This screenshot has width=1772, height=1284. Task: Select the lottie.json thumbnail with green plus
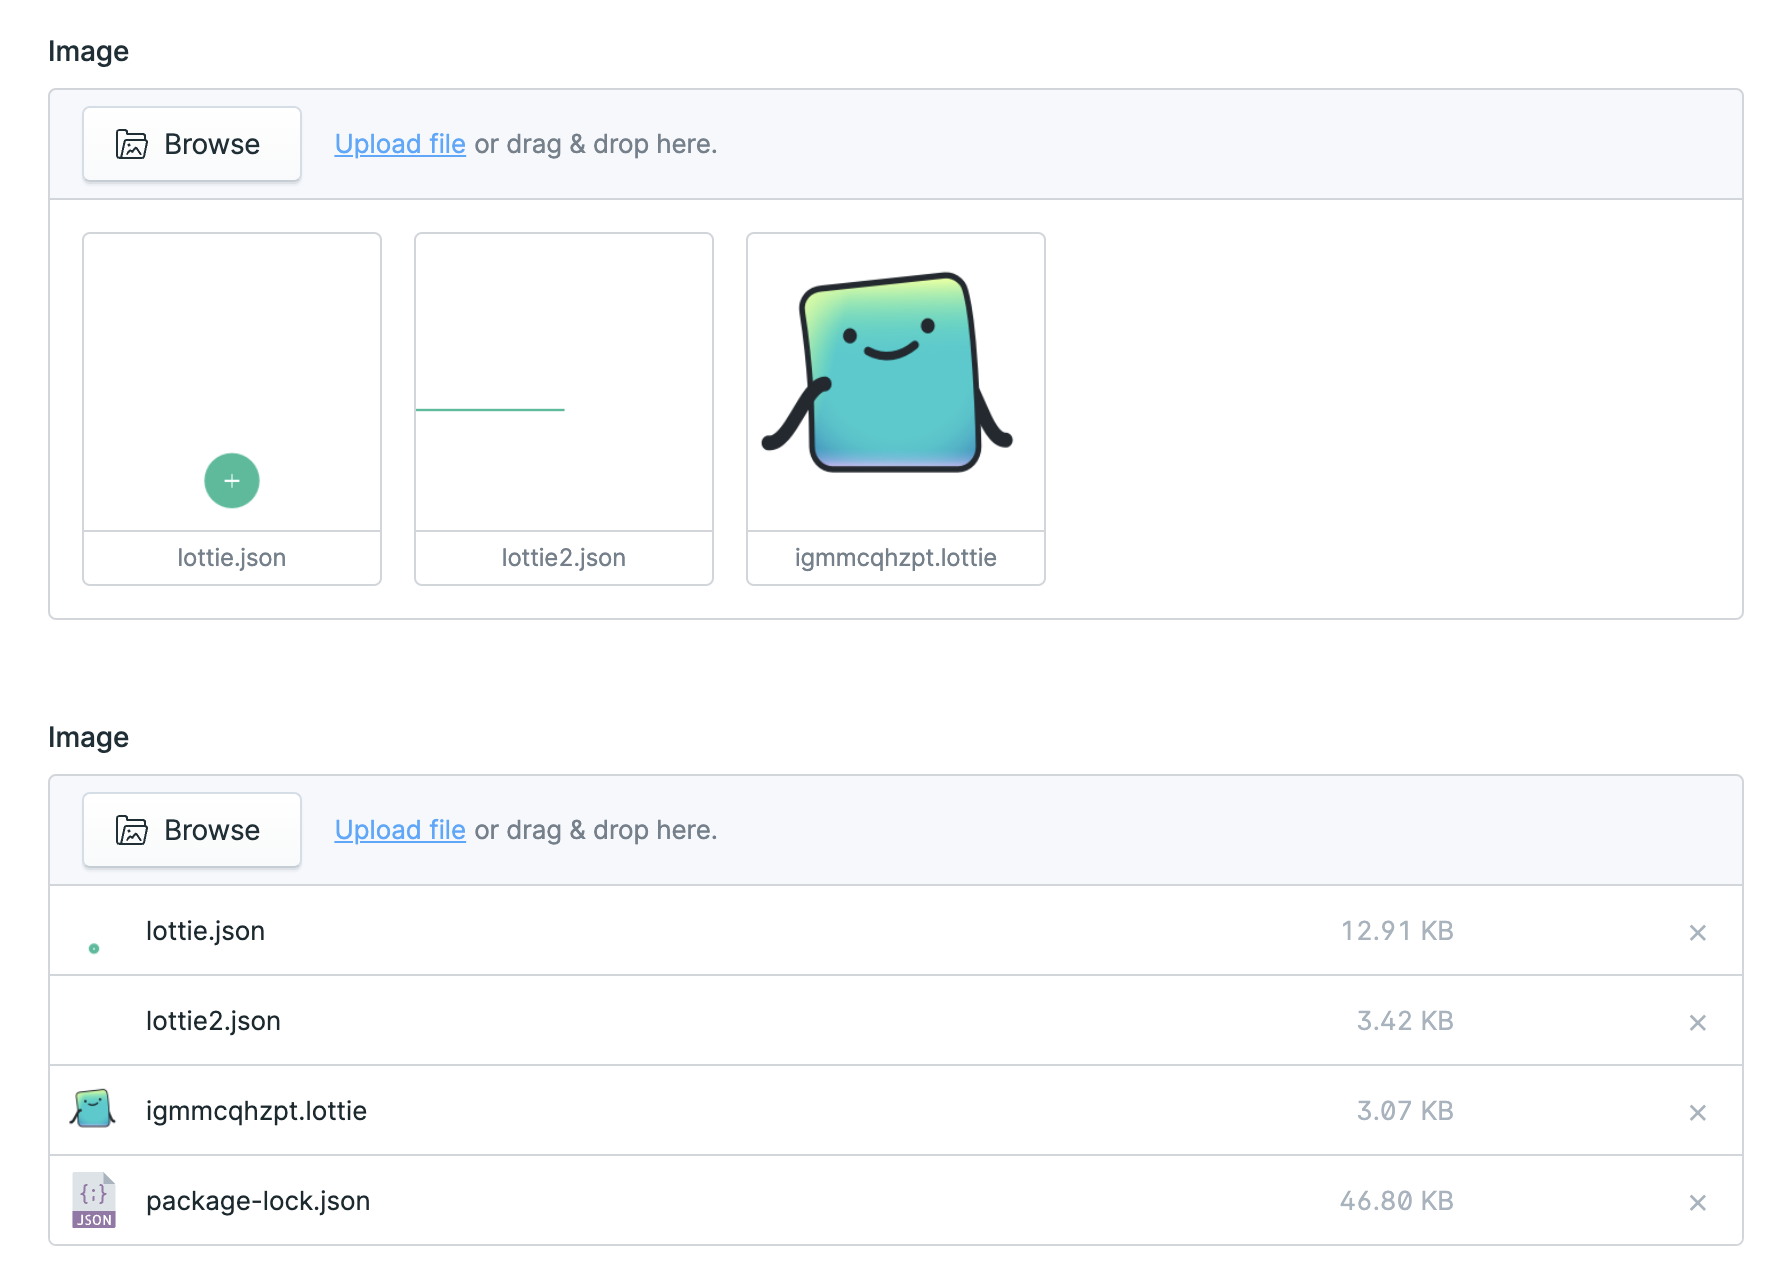coord(232,383)
